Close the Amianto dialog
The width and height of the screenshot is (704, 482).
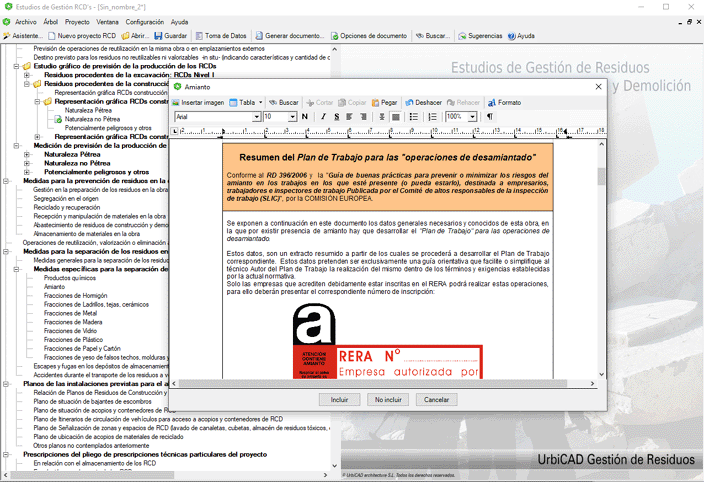(598, 87)
